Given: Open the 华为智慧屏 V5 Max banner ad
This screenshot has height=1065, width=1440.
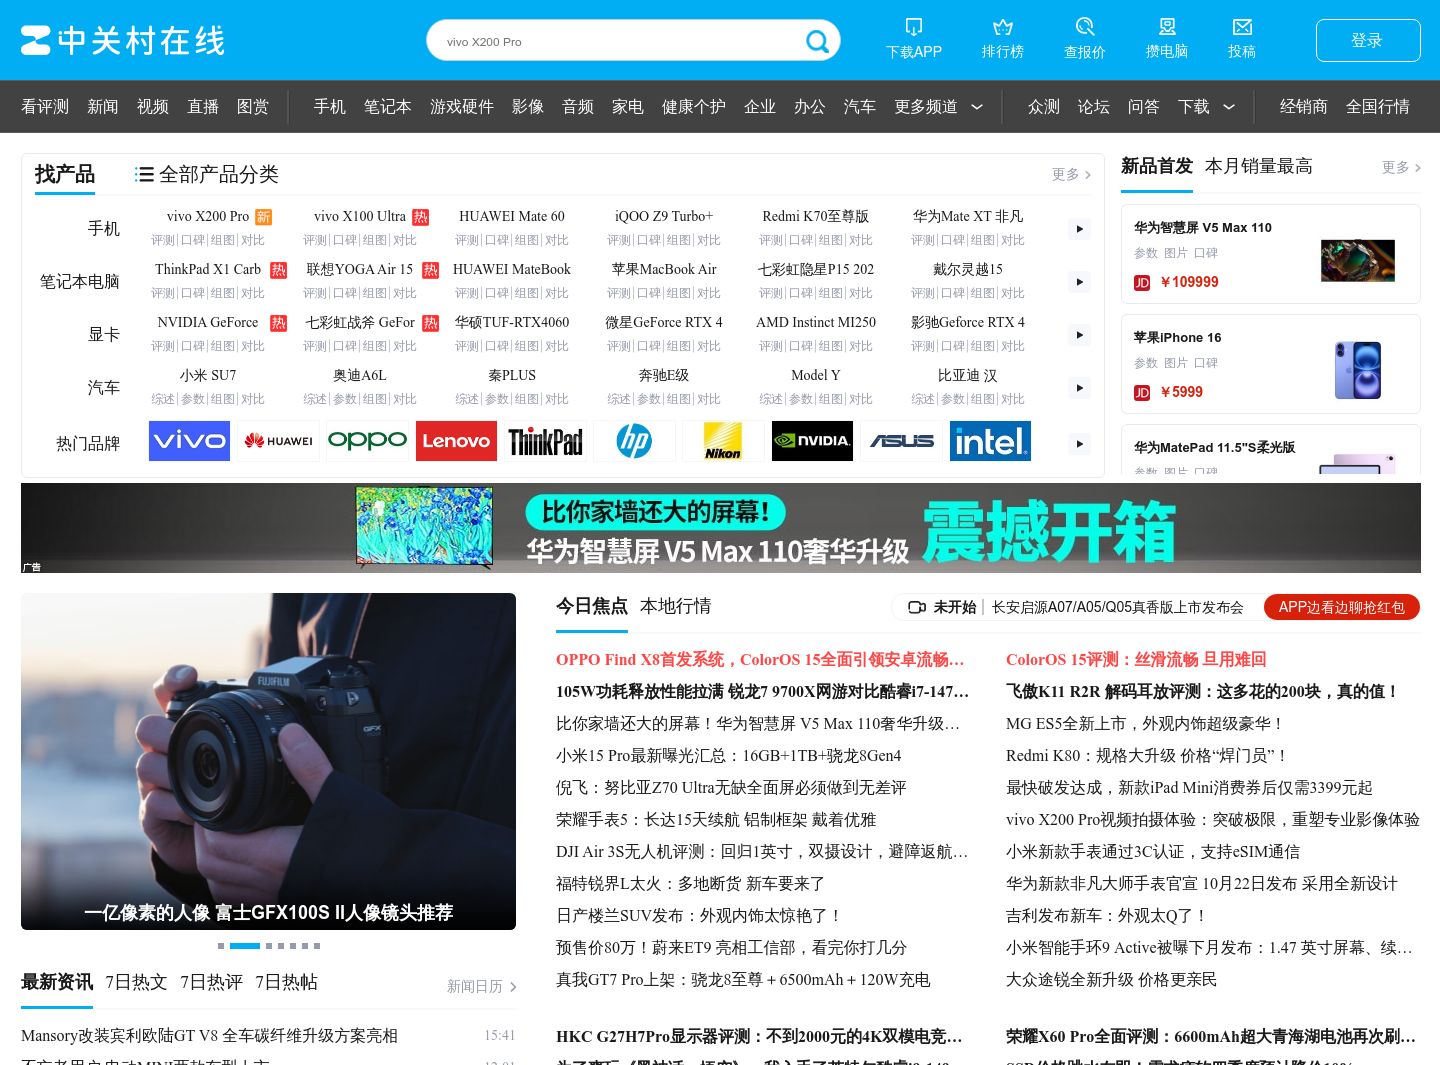Looking at the screenshot, I should point(721,528).
